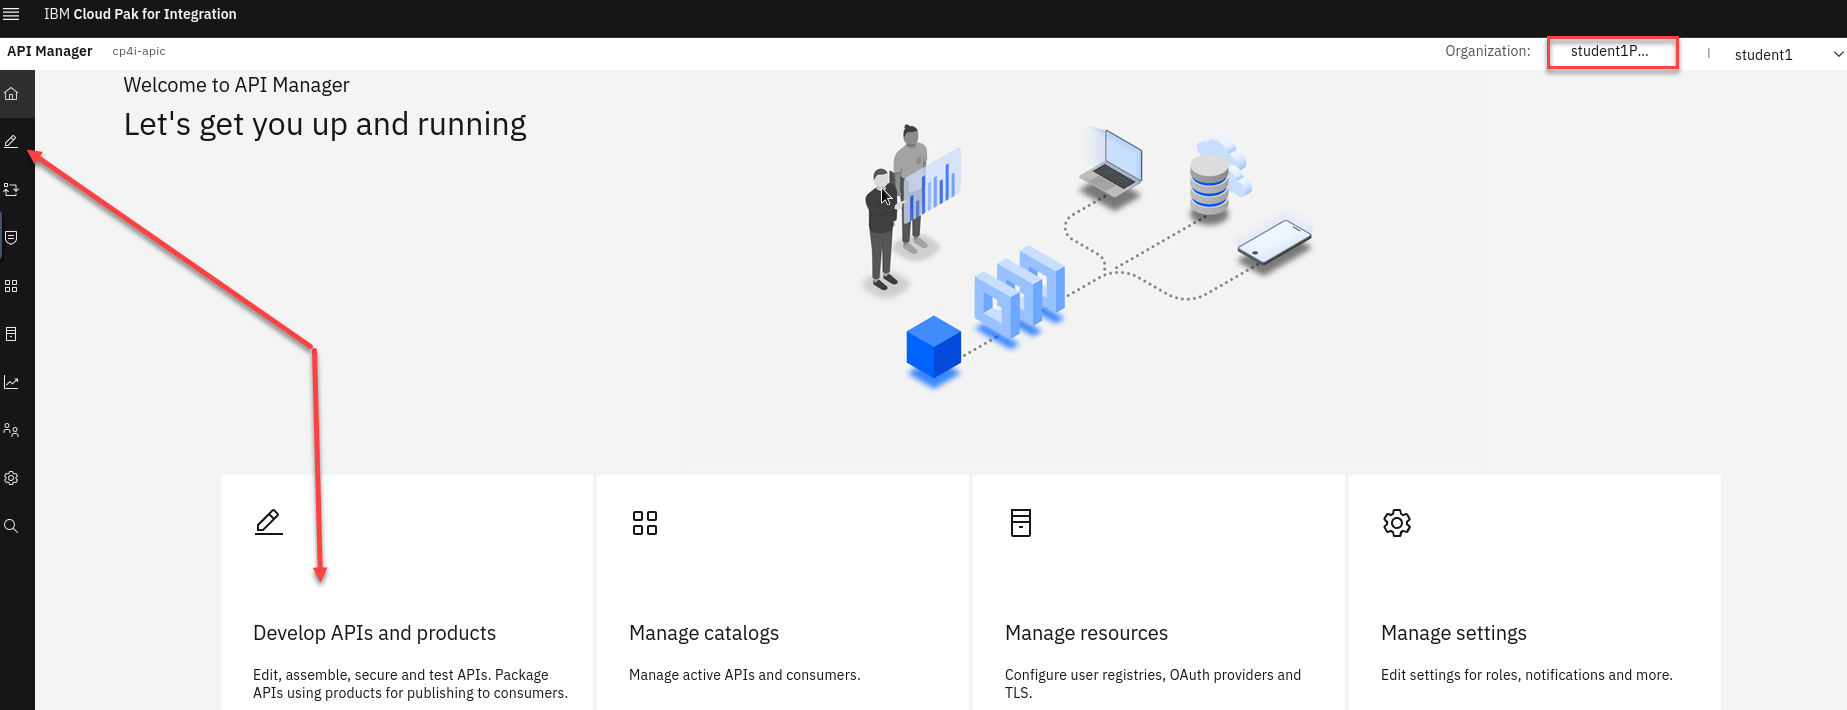
Task: Open Resources via the sidebar drawer icon
Action: (12, 334)
